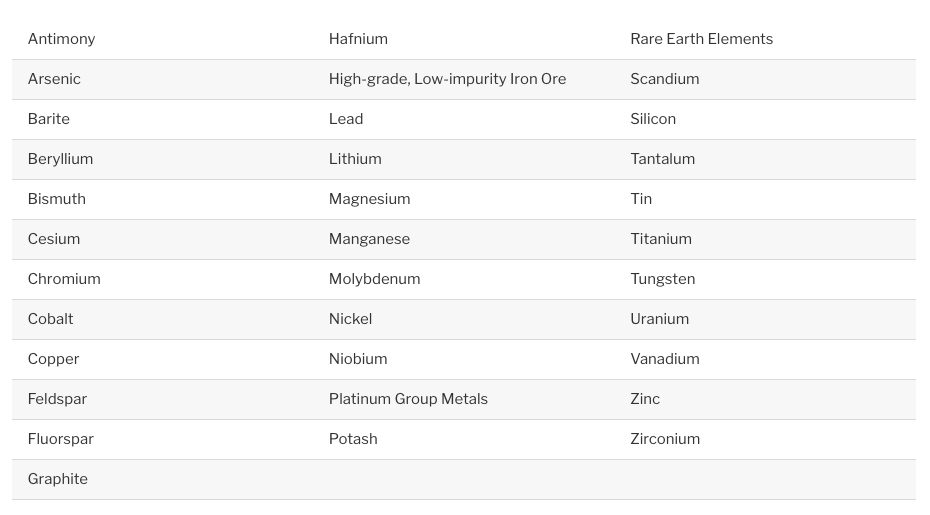
Task: Click the Bismuth entry
Action: (x=57, y=199)
